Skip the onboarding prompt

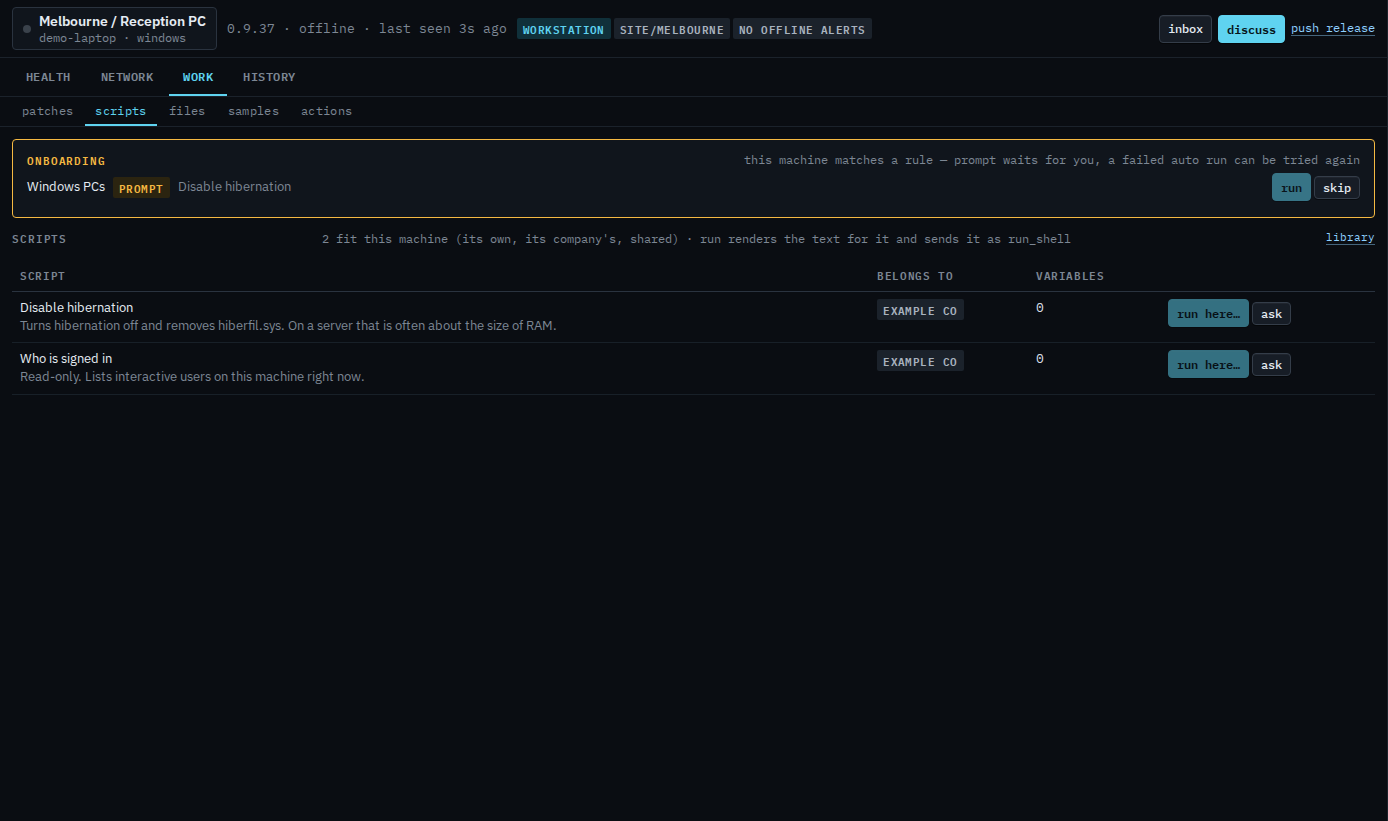pos(1337,187)
